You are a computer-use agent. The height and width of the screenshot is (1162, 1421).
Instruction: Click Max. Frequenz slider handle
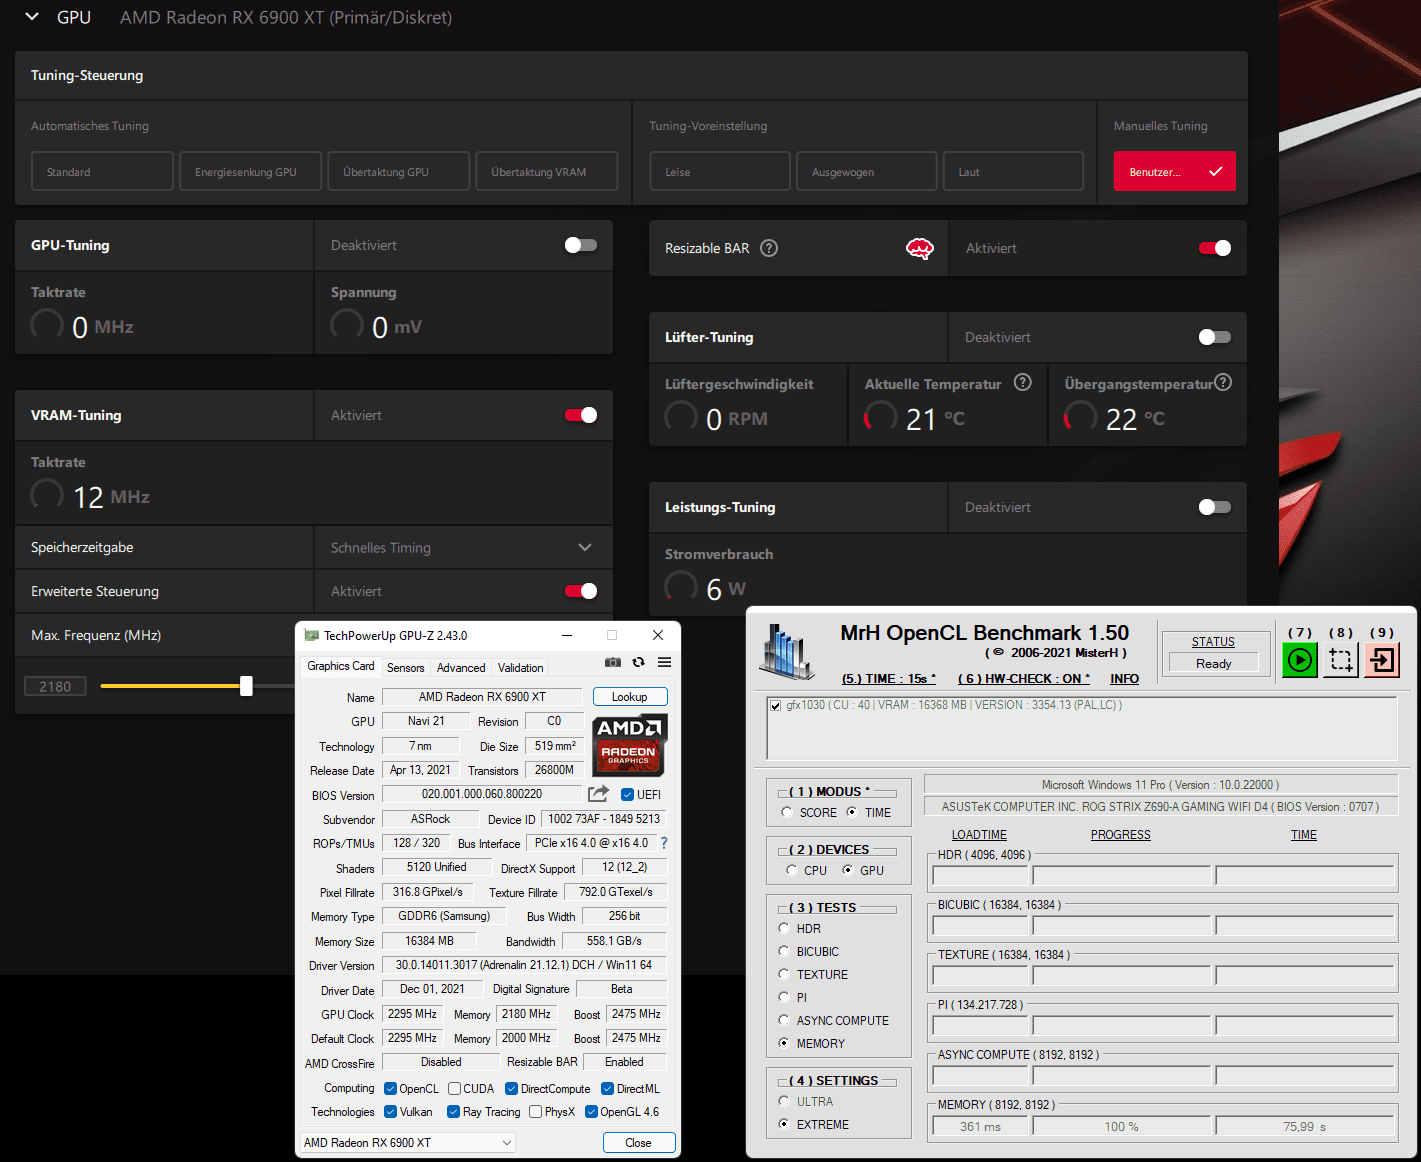pyautogui.click(x=246, y=686)
